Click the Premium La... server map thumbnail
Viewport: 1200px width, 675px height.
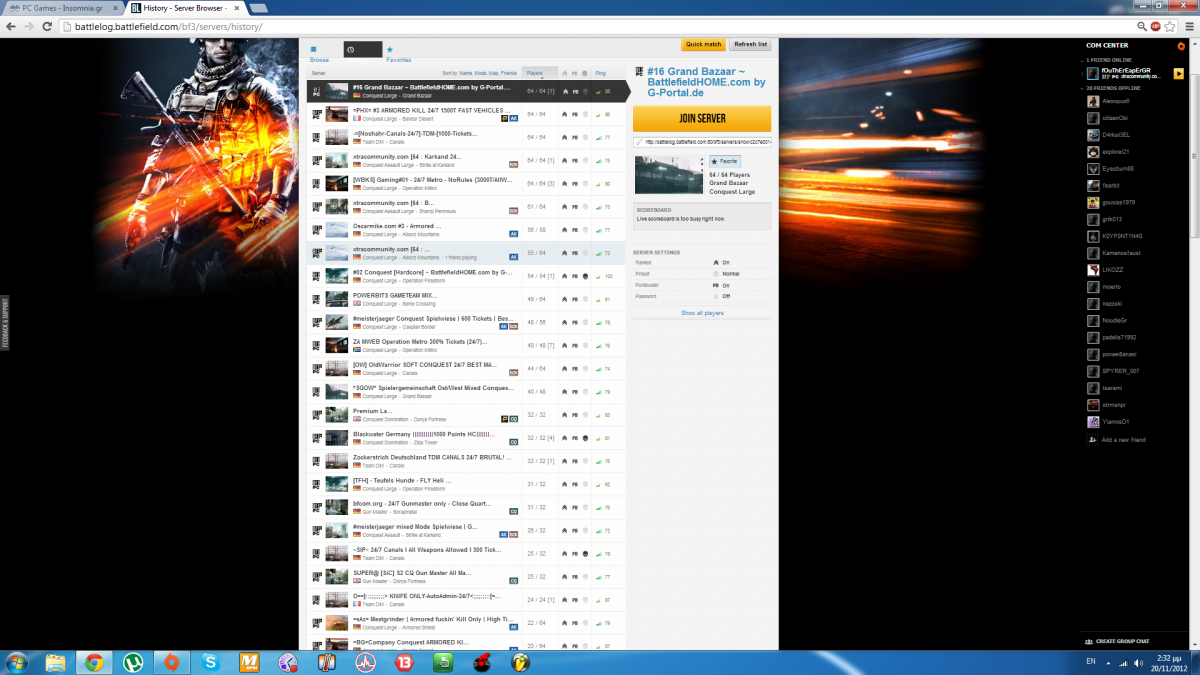tap(336, 414)
